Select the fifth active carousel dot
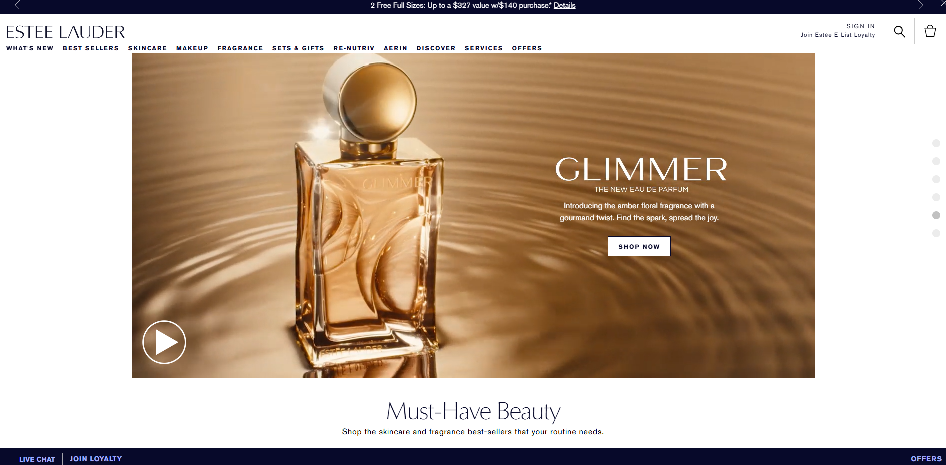Screen dimensions: 946x465 click(936, 215)
